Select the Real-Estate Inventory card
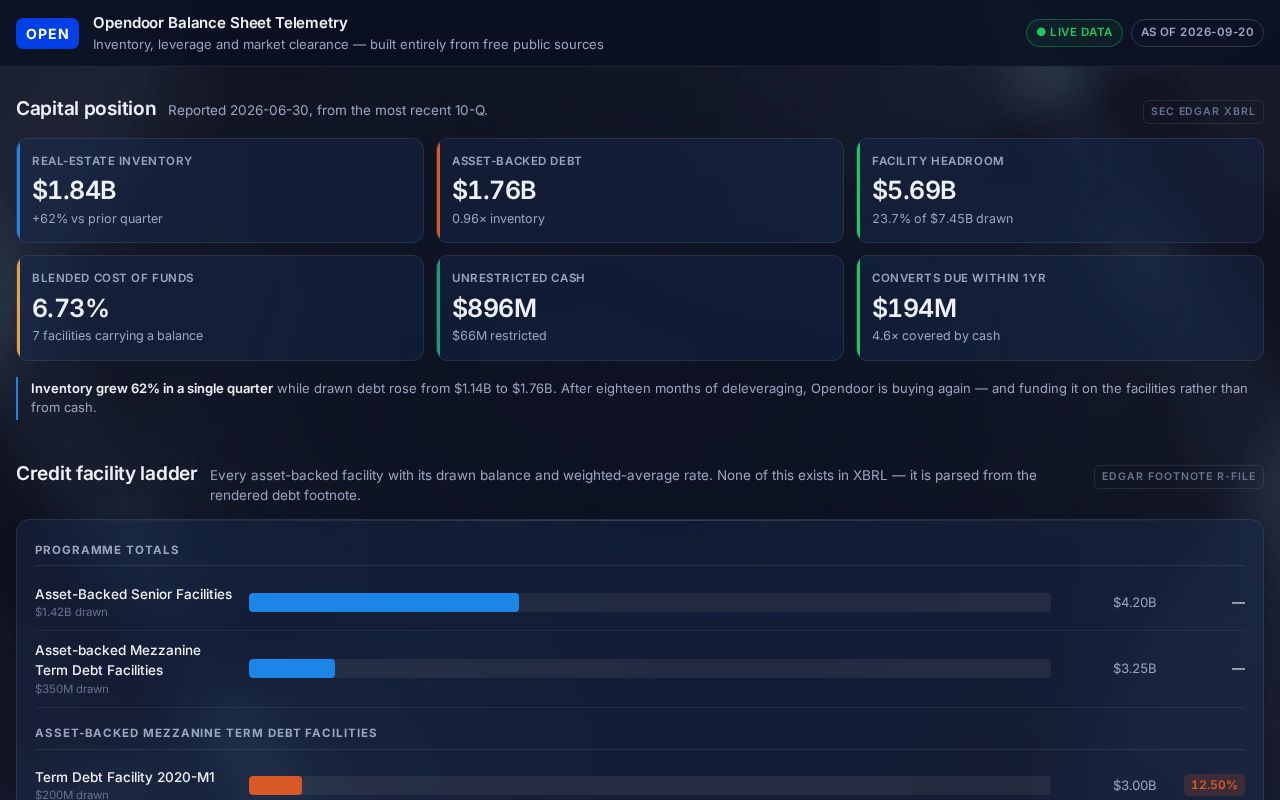Viewport: 1280px width, 800px height. pos(220,190)
